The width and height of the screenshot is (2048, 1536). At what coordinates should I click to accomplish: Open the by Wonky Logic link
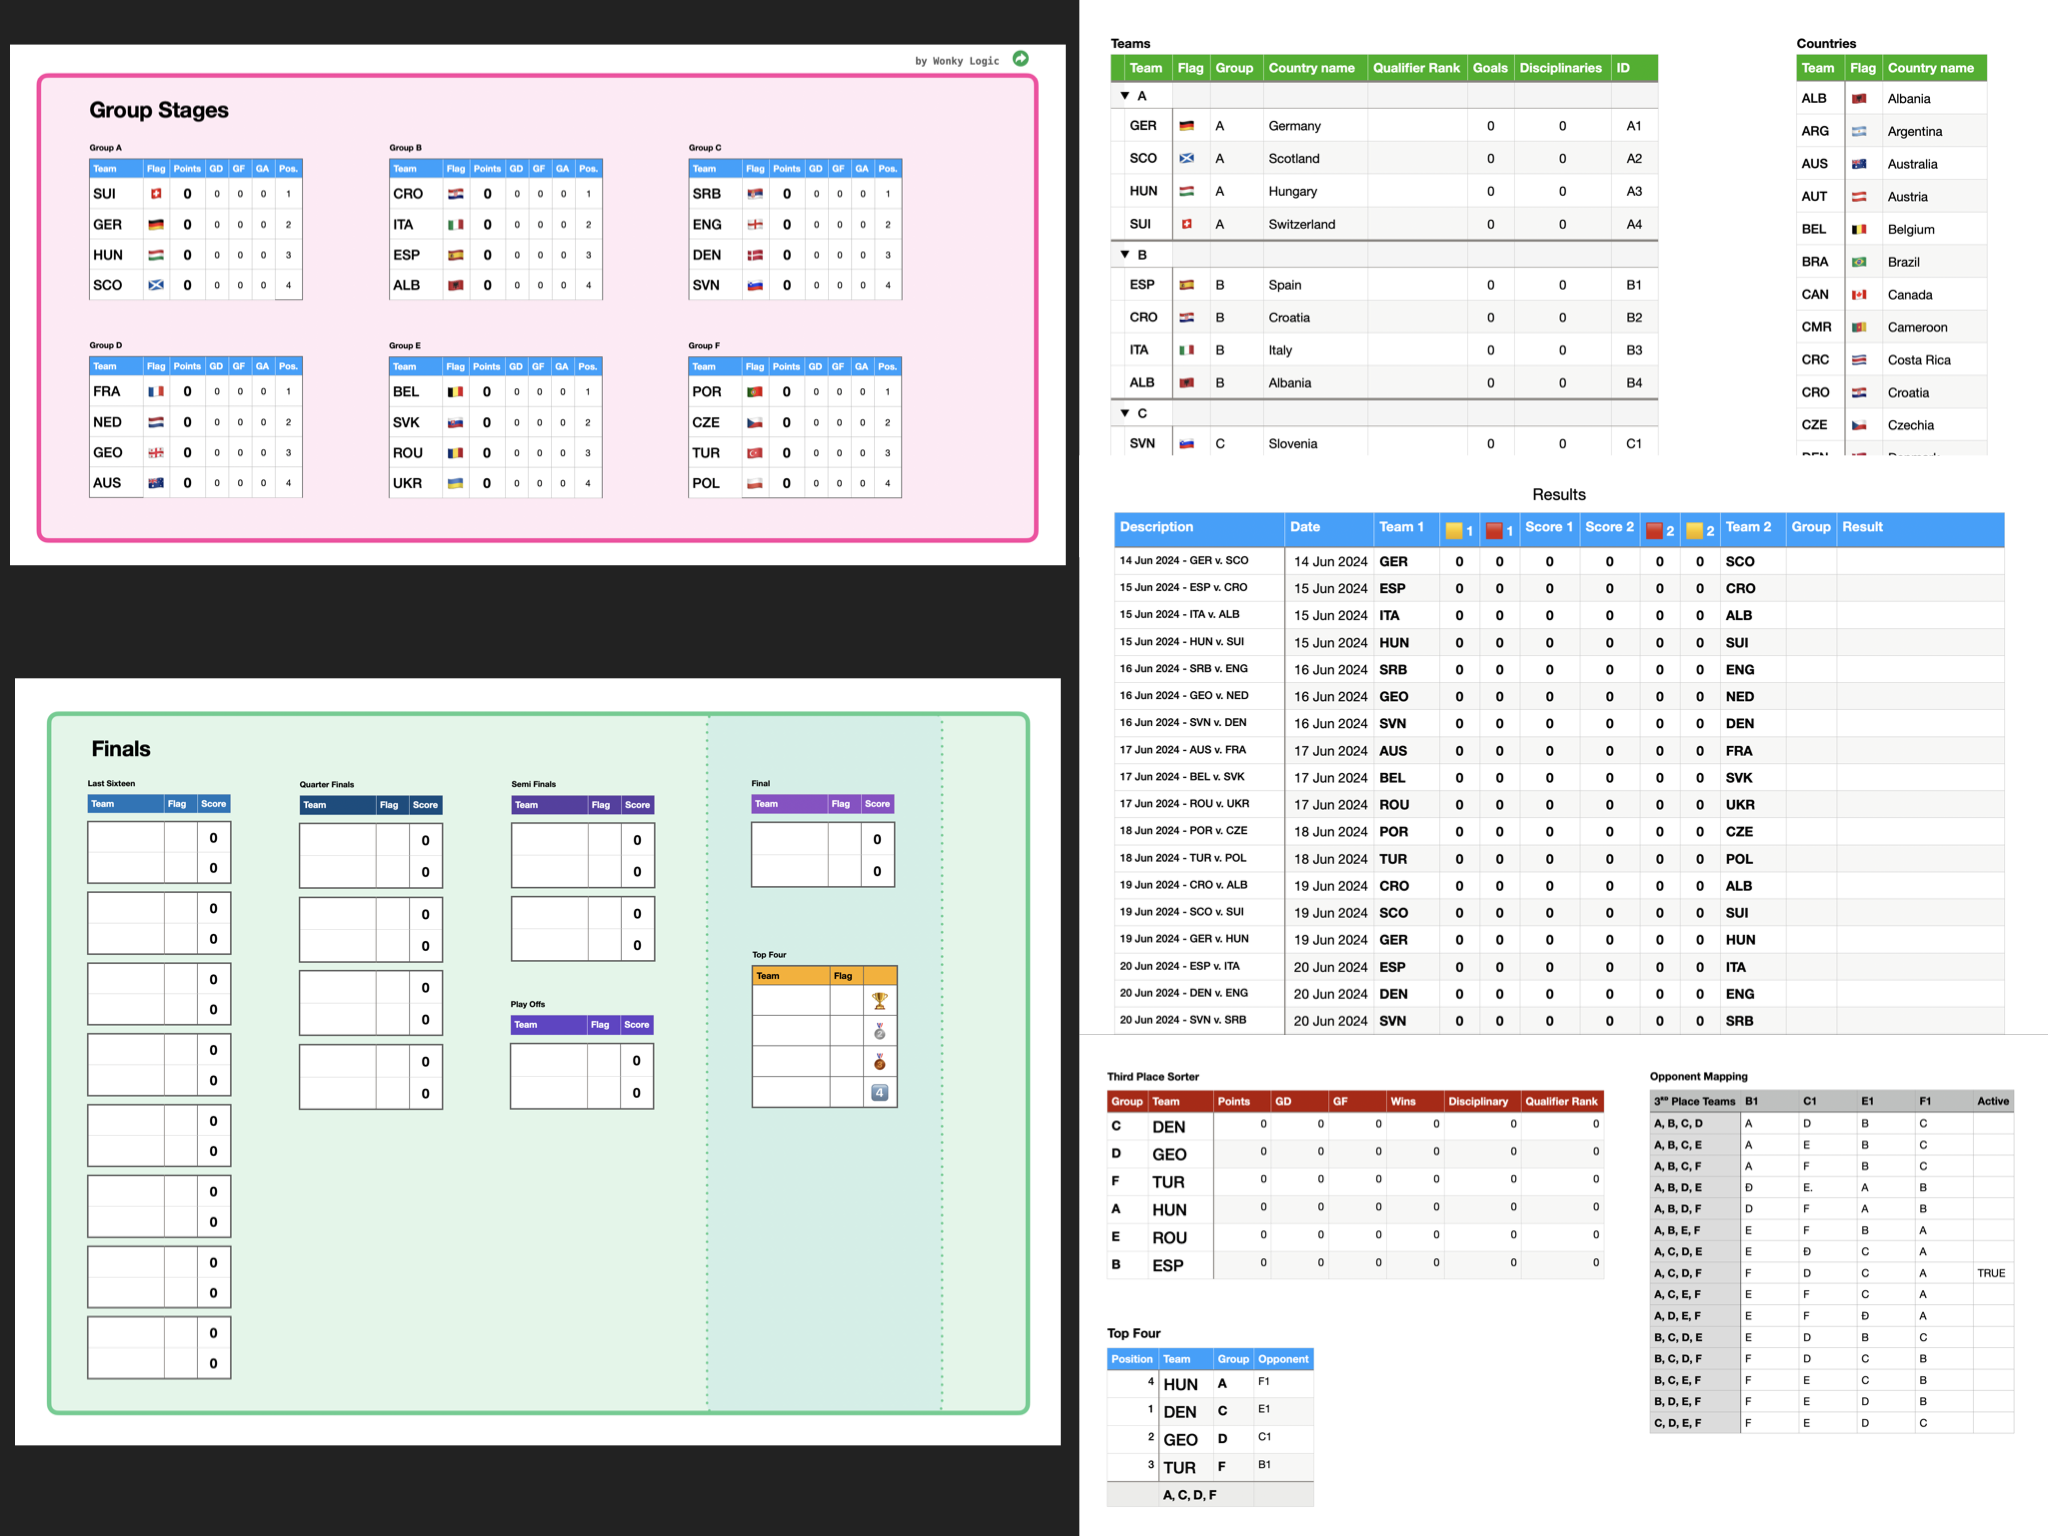click(x=956, y=61)
